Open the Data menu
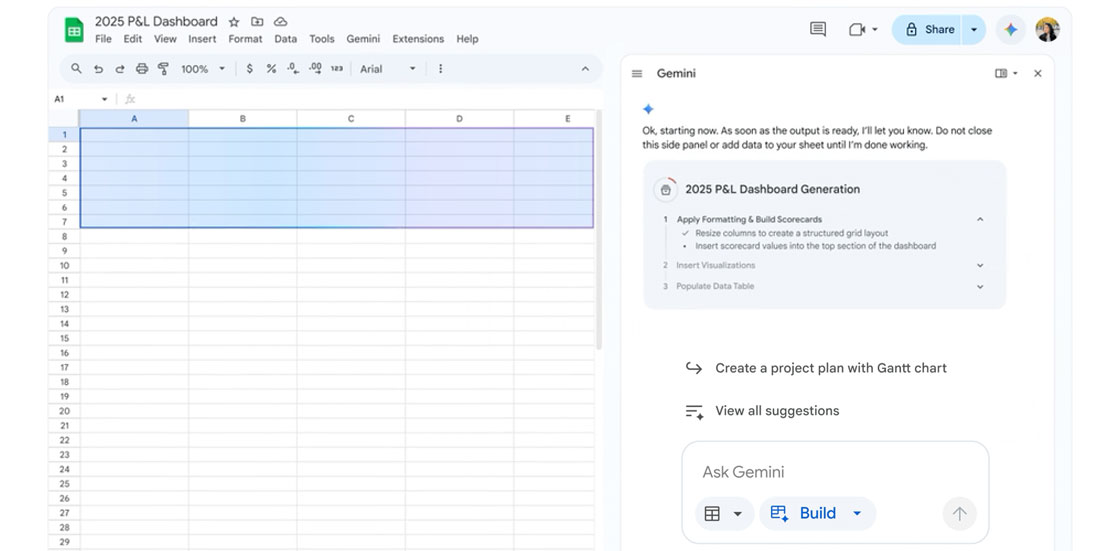1120x551 pixels. tap(286, 39)
